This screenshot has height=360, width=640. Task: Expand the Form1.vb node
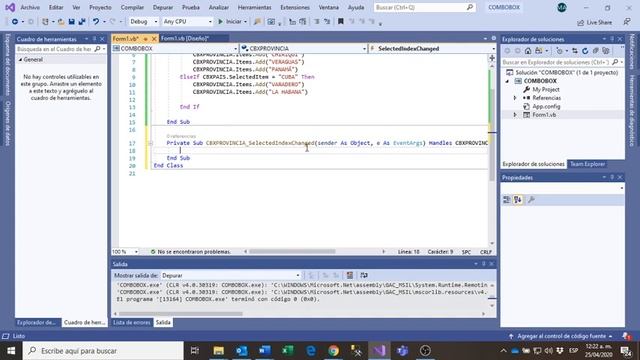click(x=515, y=115)
